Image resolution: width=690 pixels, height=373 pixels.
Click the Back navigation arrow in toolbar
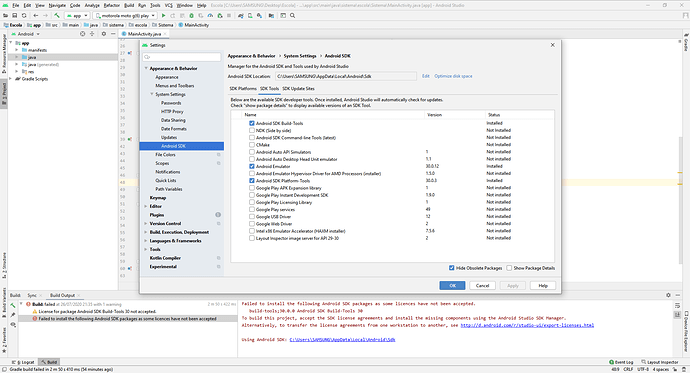[x=36, y=15]
